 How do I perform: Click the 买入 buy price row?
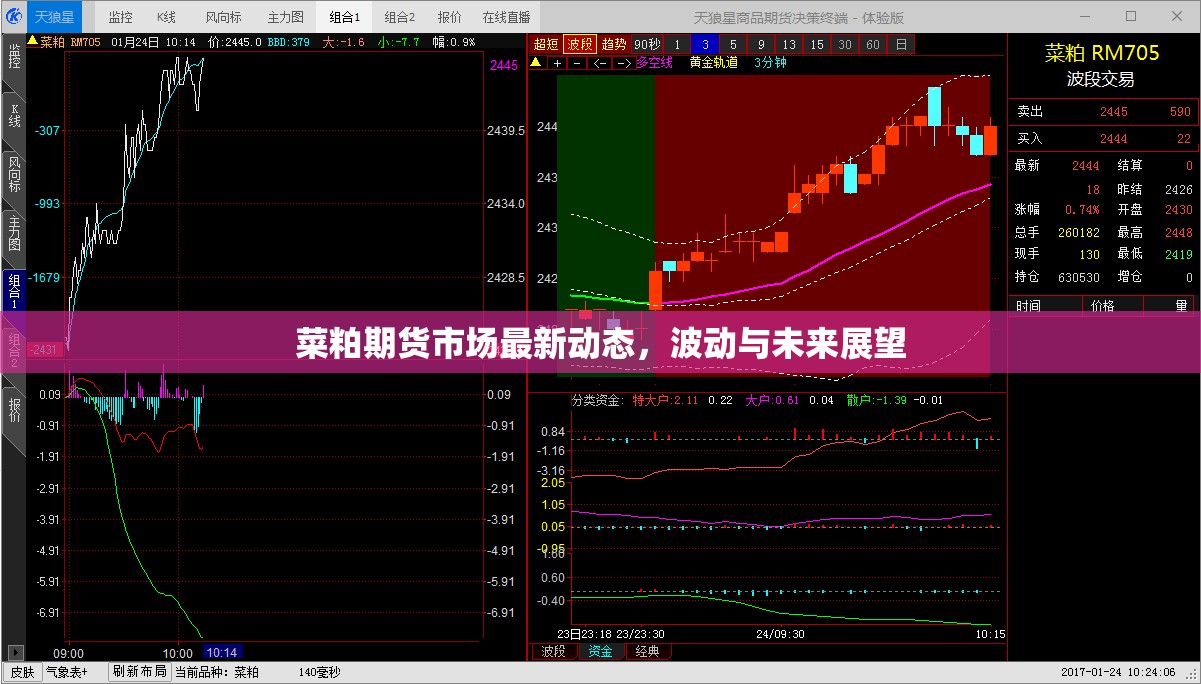[1104, 139]
